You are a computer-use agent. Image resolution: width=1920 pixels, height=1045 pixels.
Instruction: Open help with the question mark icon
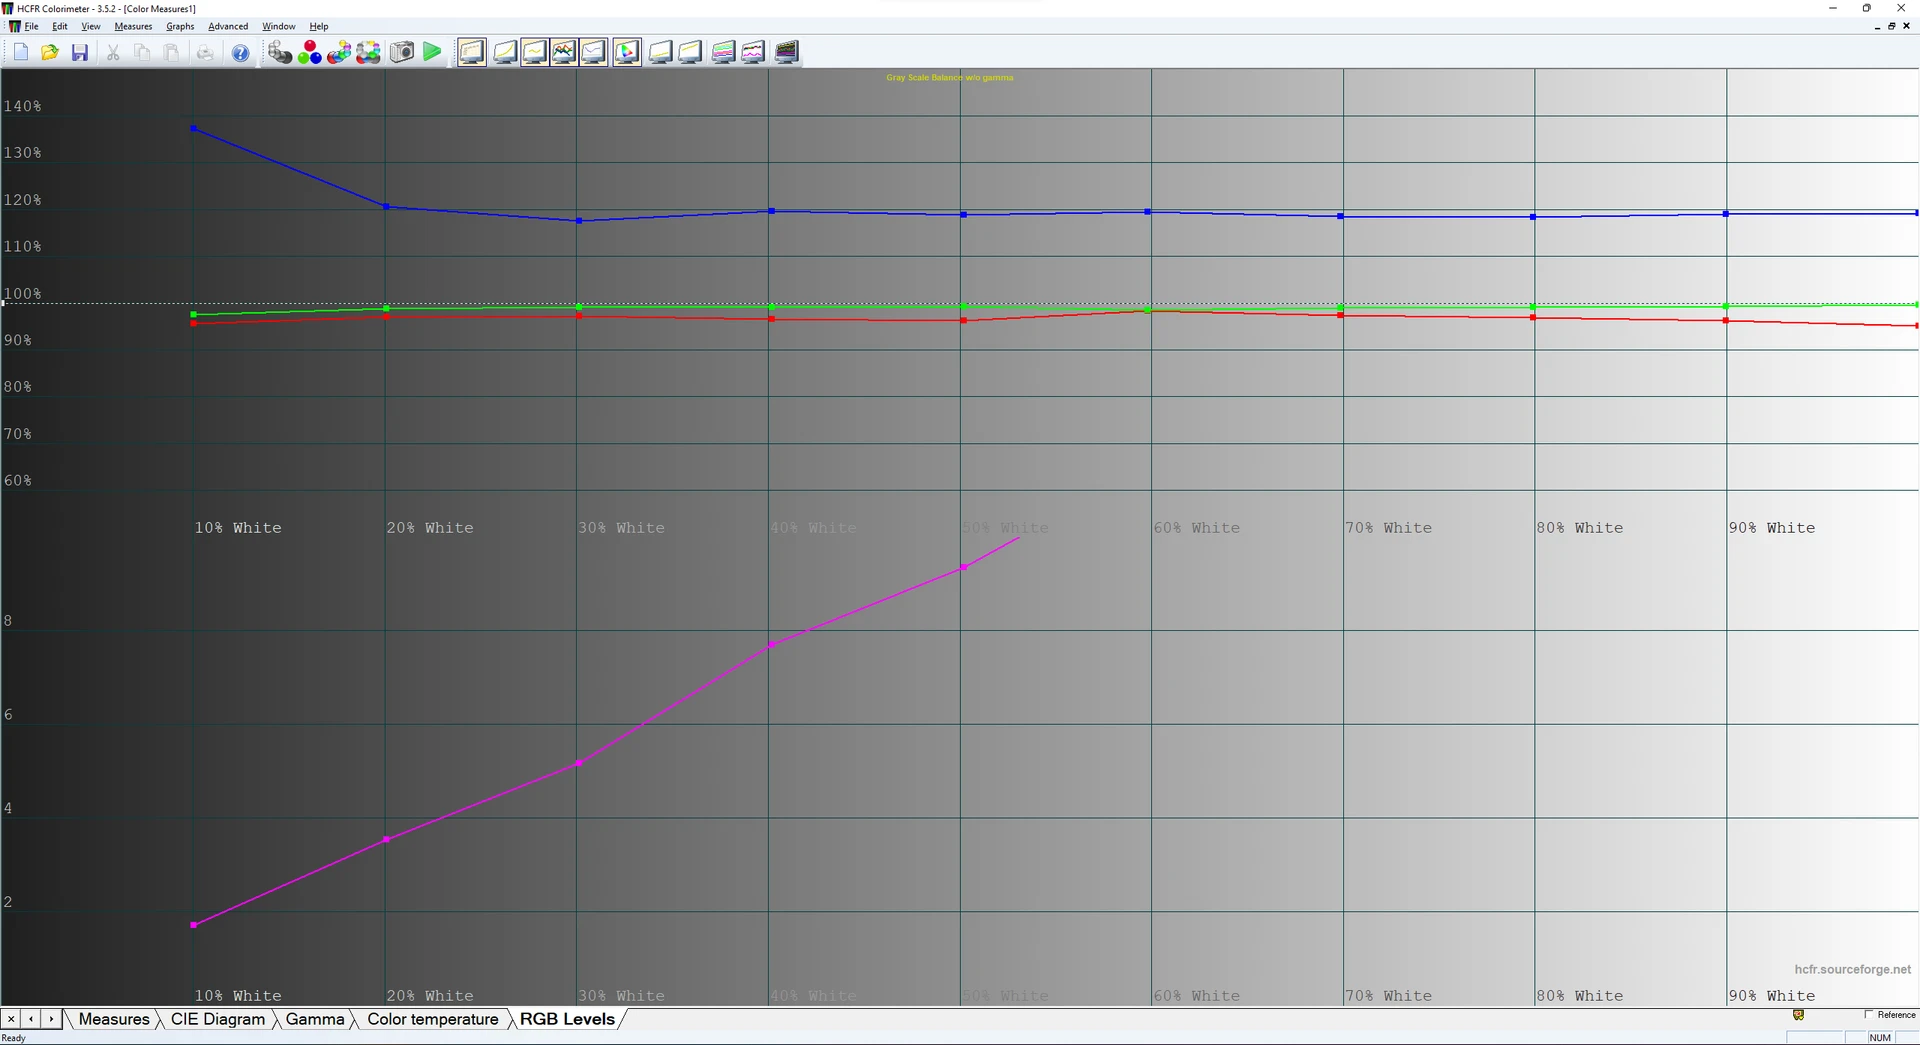[x=240, y=52]
